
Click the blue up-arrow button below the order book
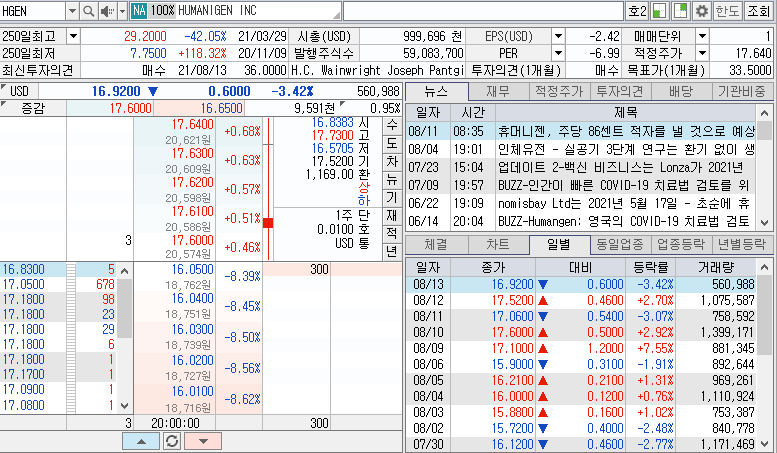pos(141,441)
